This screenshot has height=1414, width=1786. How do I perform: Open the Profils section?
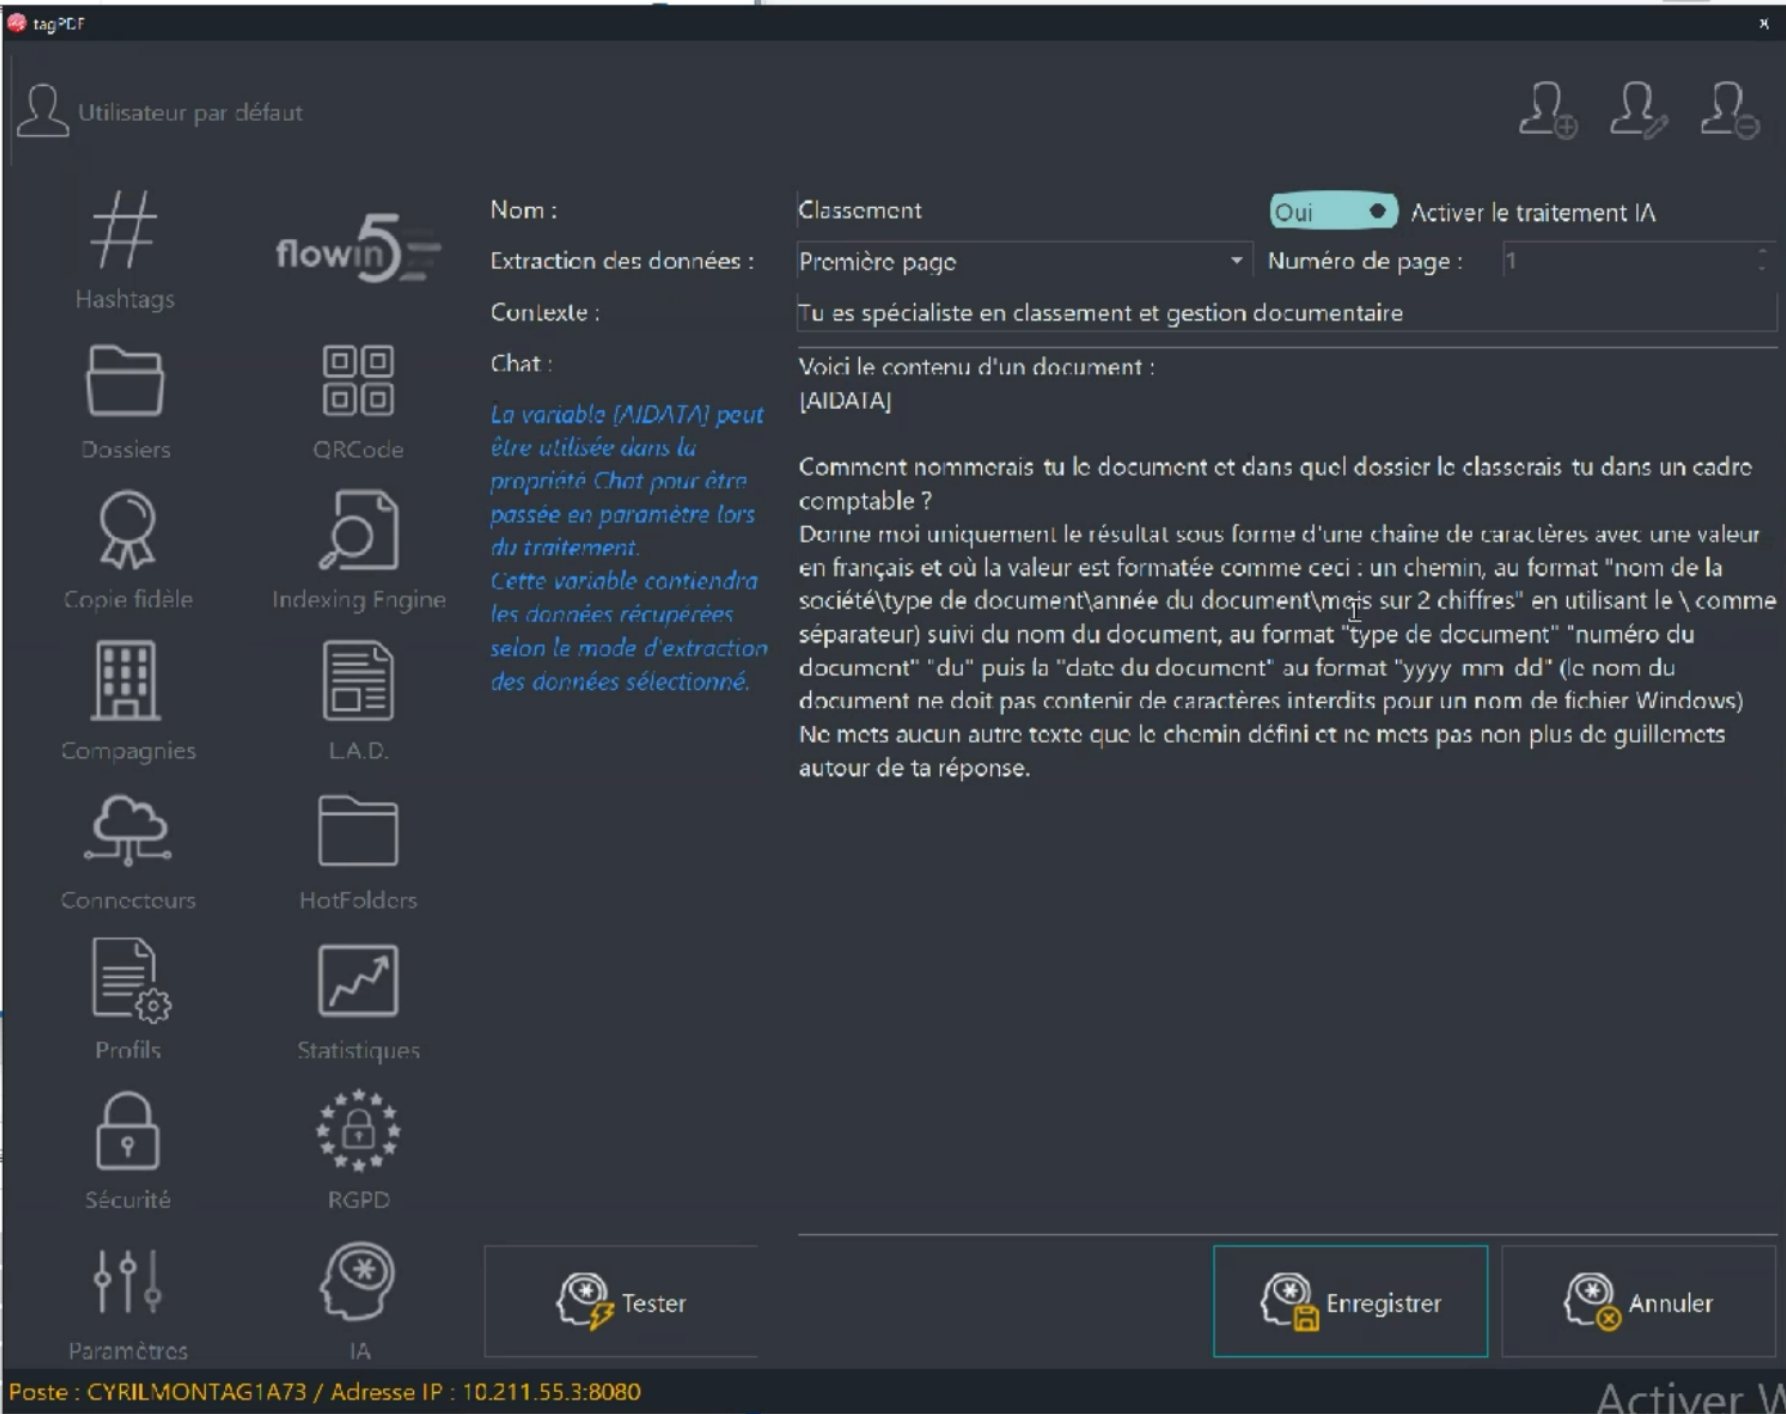click(128, 1000)
